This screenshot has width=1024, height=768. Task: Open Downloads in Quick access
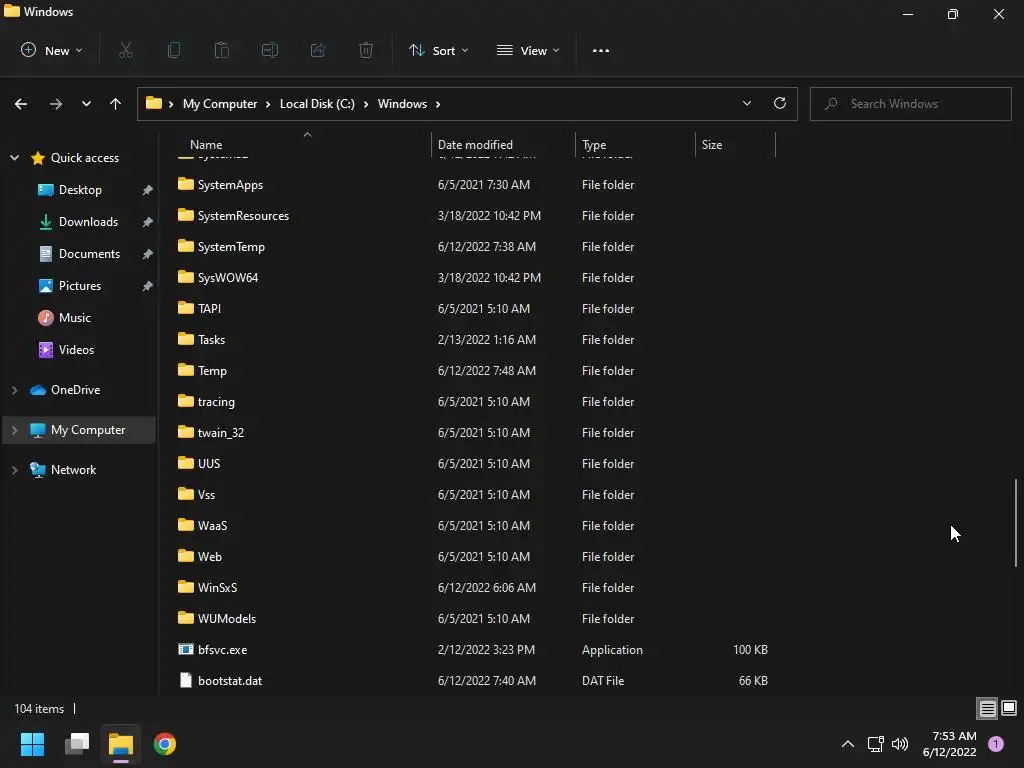click(x=88, y=221)
